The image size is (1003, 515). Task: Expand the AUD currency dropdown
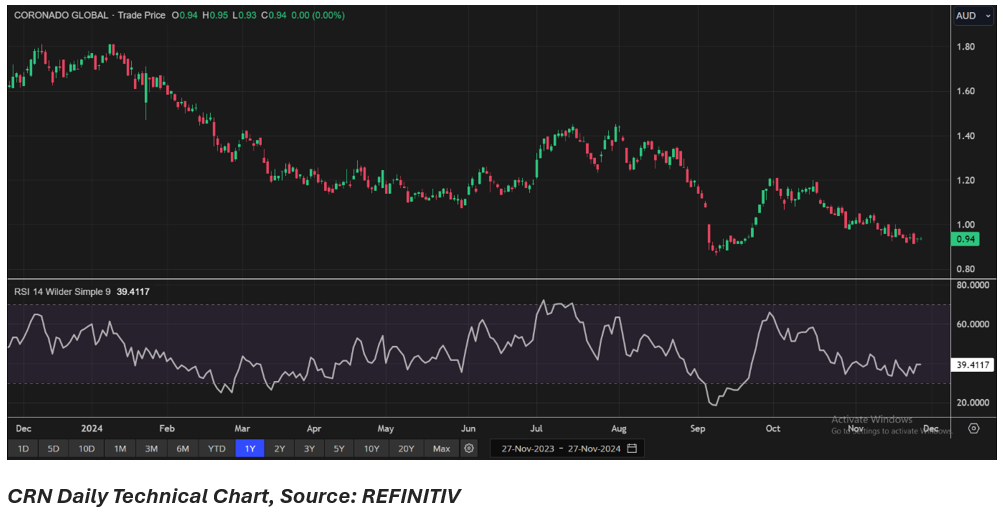[x=970, y=16]
